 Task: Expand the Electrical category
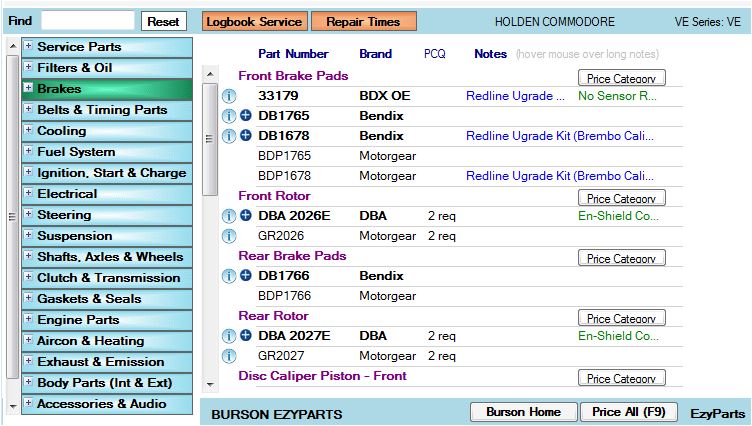click(28, 193)
